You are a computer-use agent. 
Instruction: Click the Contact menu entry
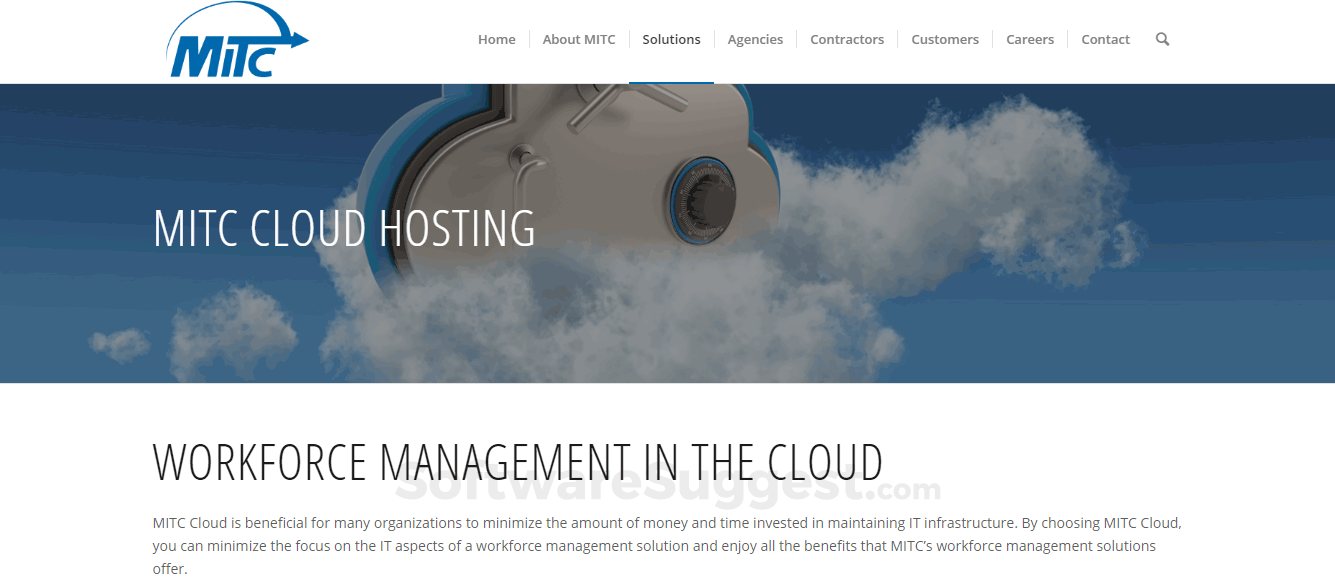[1105, 39]
